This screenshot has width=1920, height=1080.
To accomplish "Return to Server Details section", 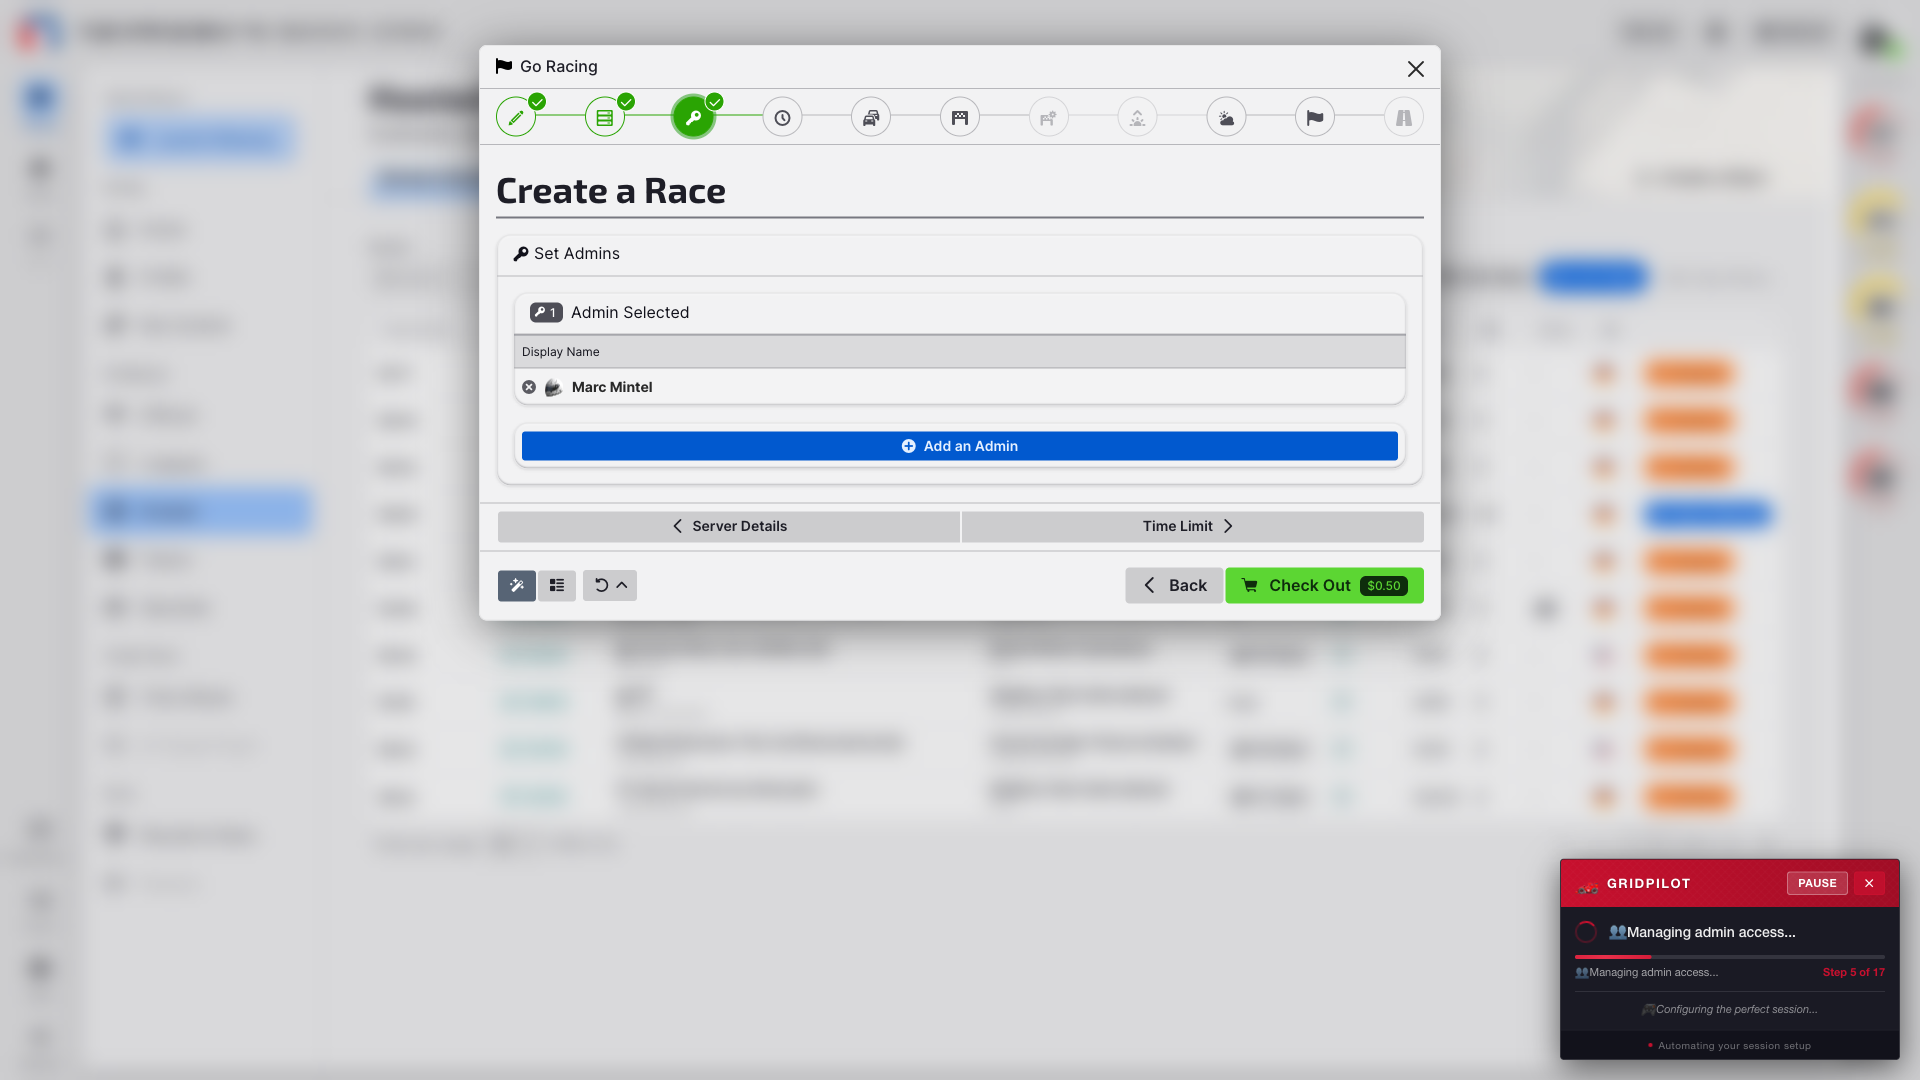I will pyautogui.click(x=729, y=526).
